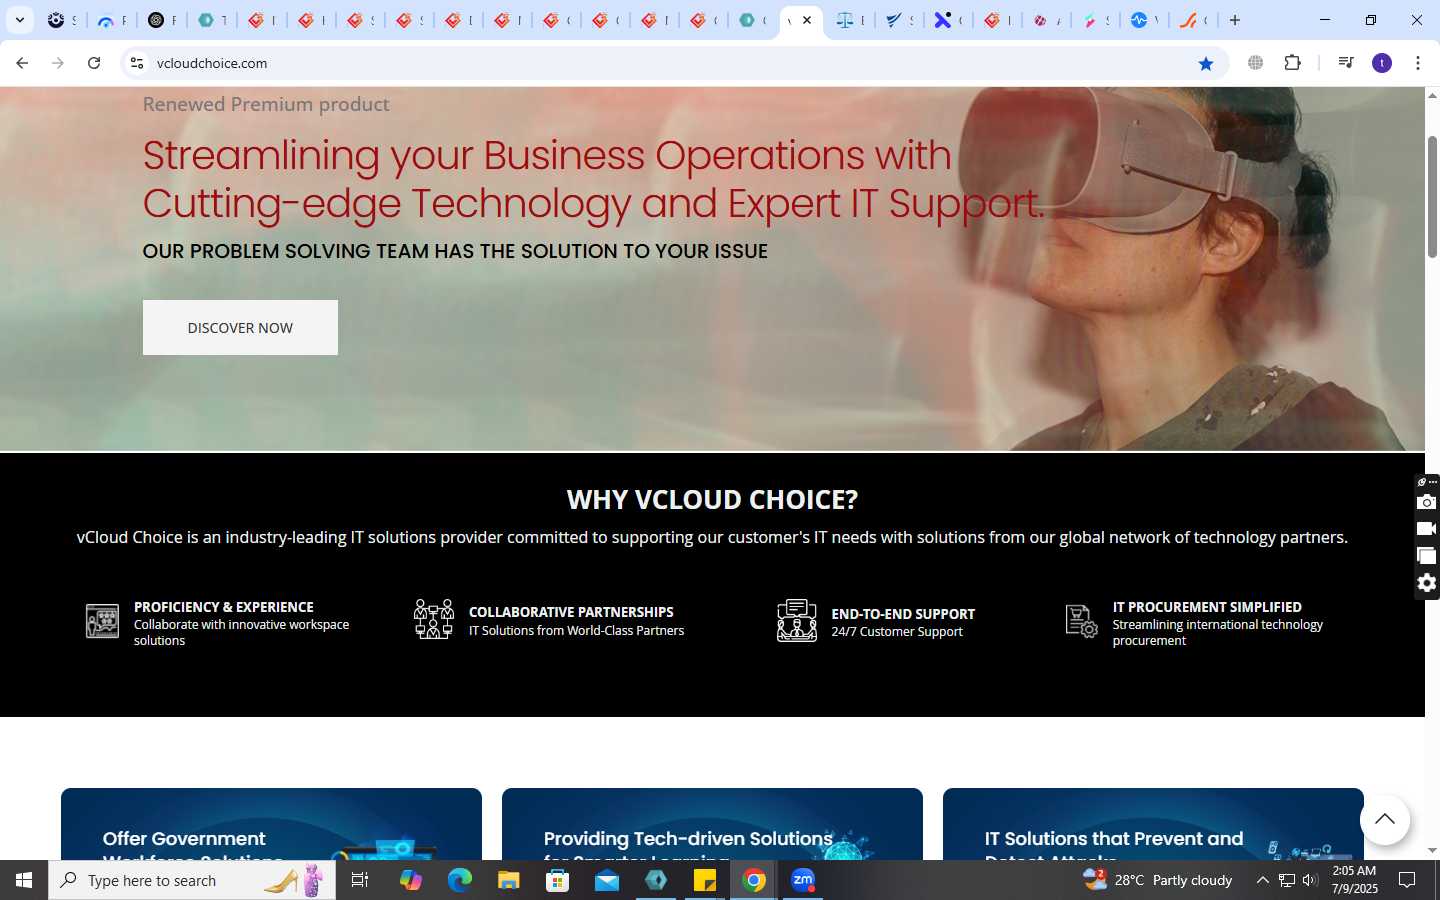This screenshot has width=1440, height=900.
Task: Click the Collaborative Partnerships icon
Action: click(434, 619)
